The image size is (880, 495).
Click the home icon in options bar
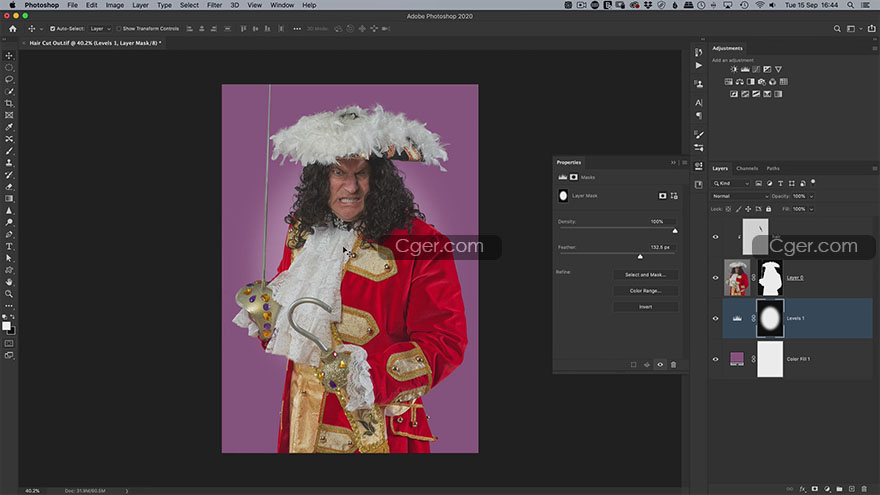tap(12, 29)
